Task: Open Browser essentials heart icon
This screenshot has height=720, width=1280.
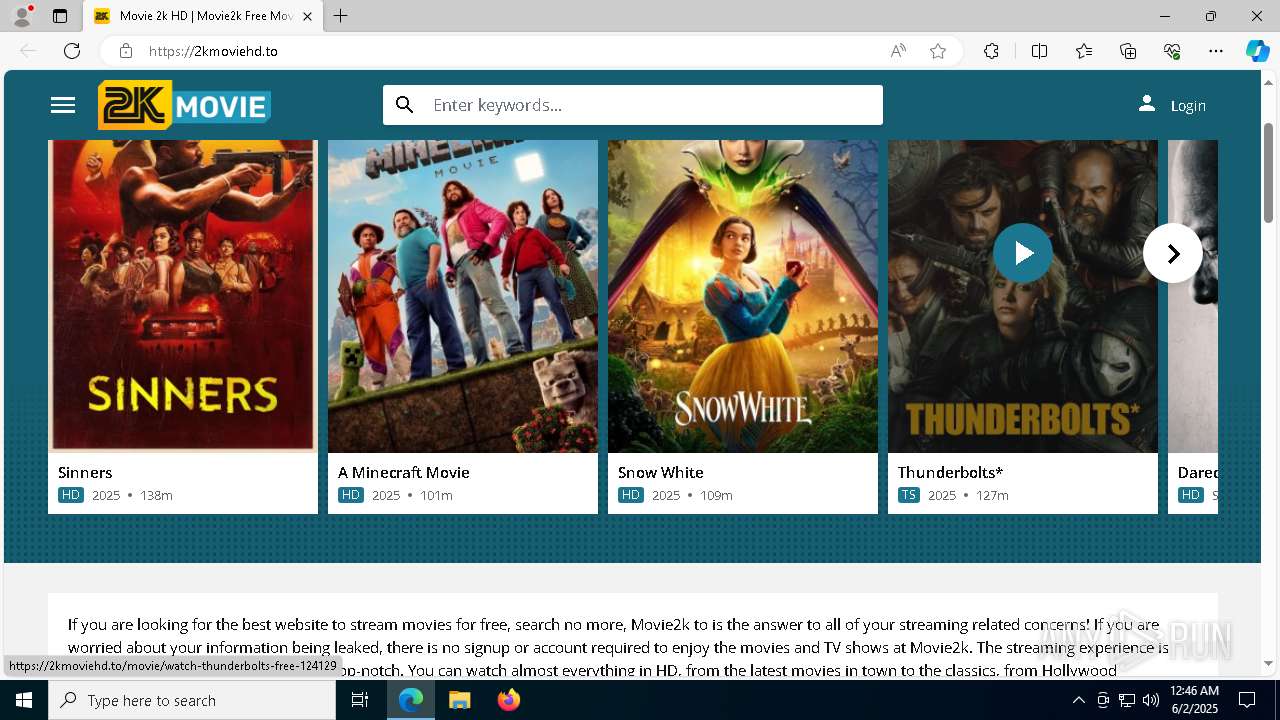Action: tap(1172, 51)
